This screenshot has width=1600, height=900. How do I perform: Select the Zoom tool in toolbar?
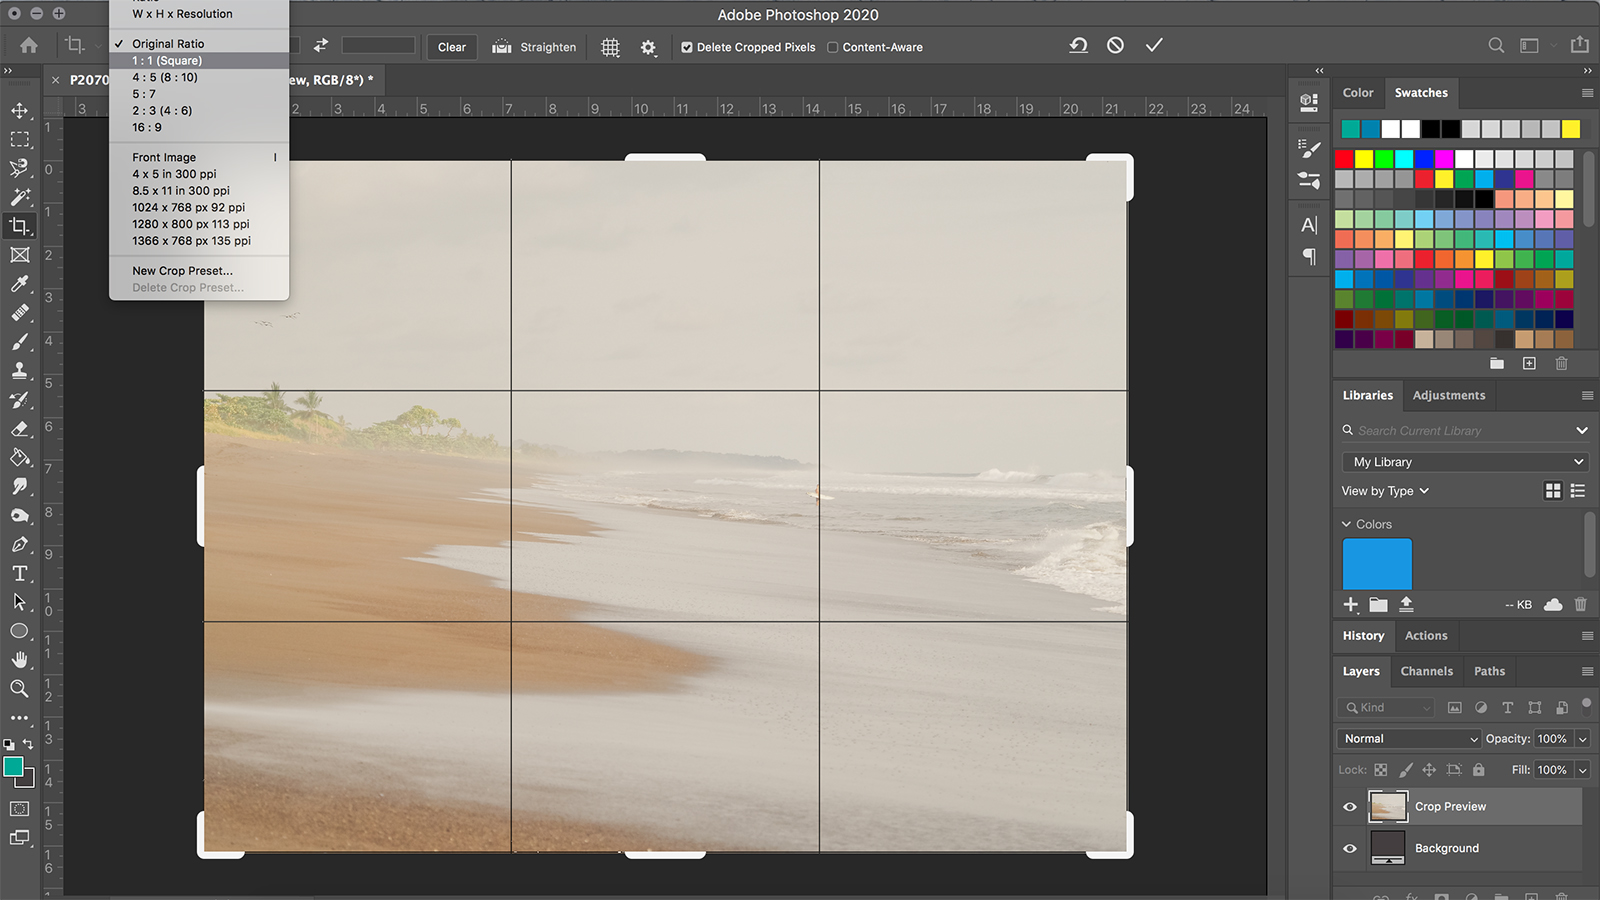tap(19, 689)
